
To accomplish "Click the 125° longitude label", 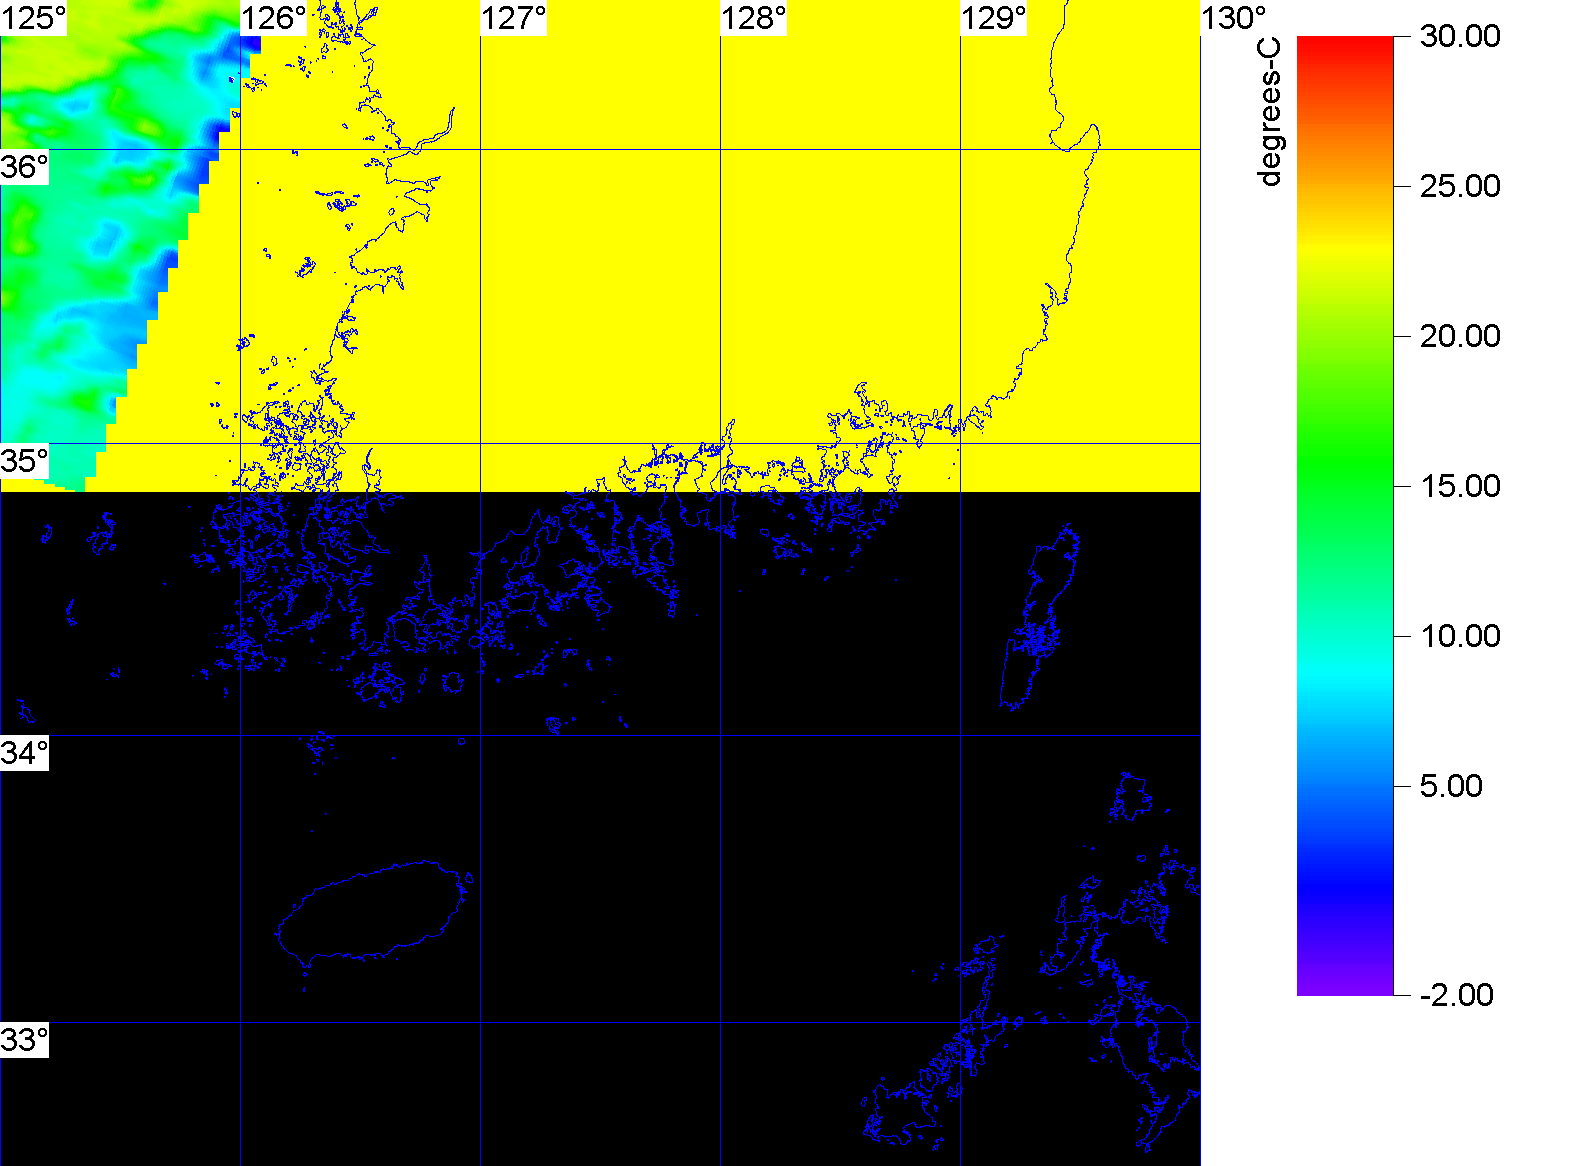I will (x=33, y=18).
